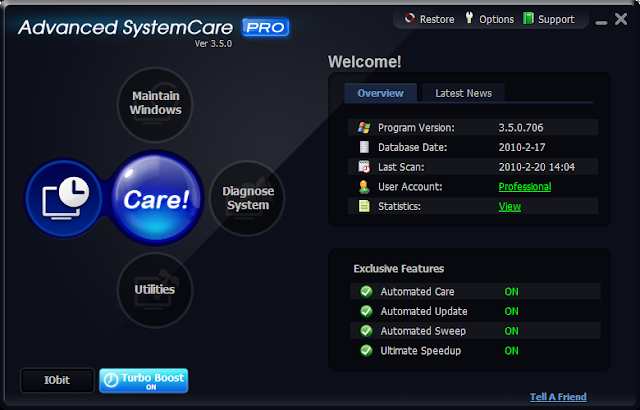640x410 pixels.
Task: Click the User Account: label
Action: tap(410, 187)
